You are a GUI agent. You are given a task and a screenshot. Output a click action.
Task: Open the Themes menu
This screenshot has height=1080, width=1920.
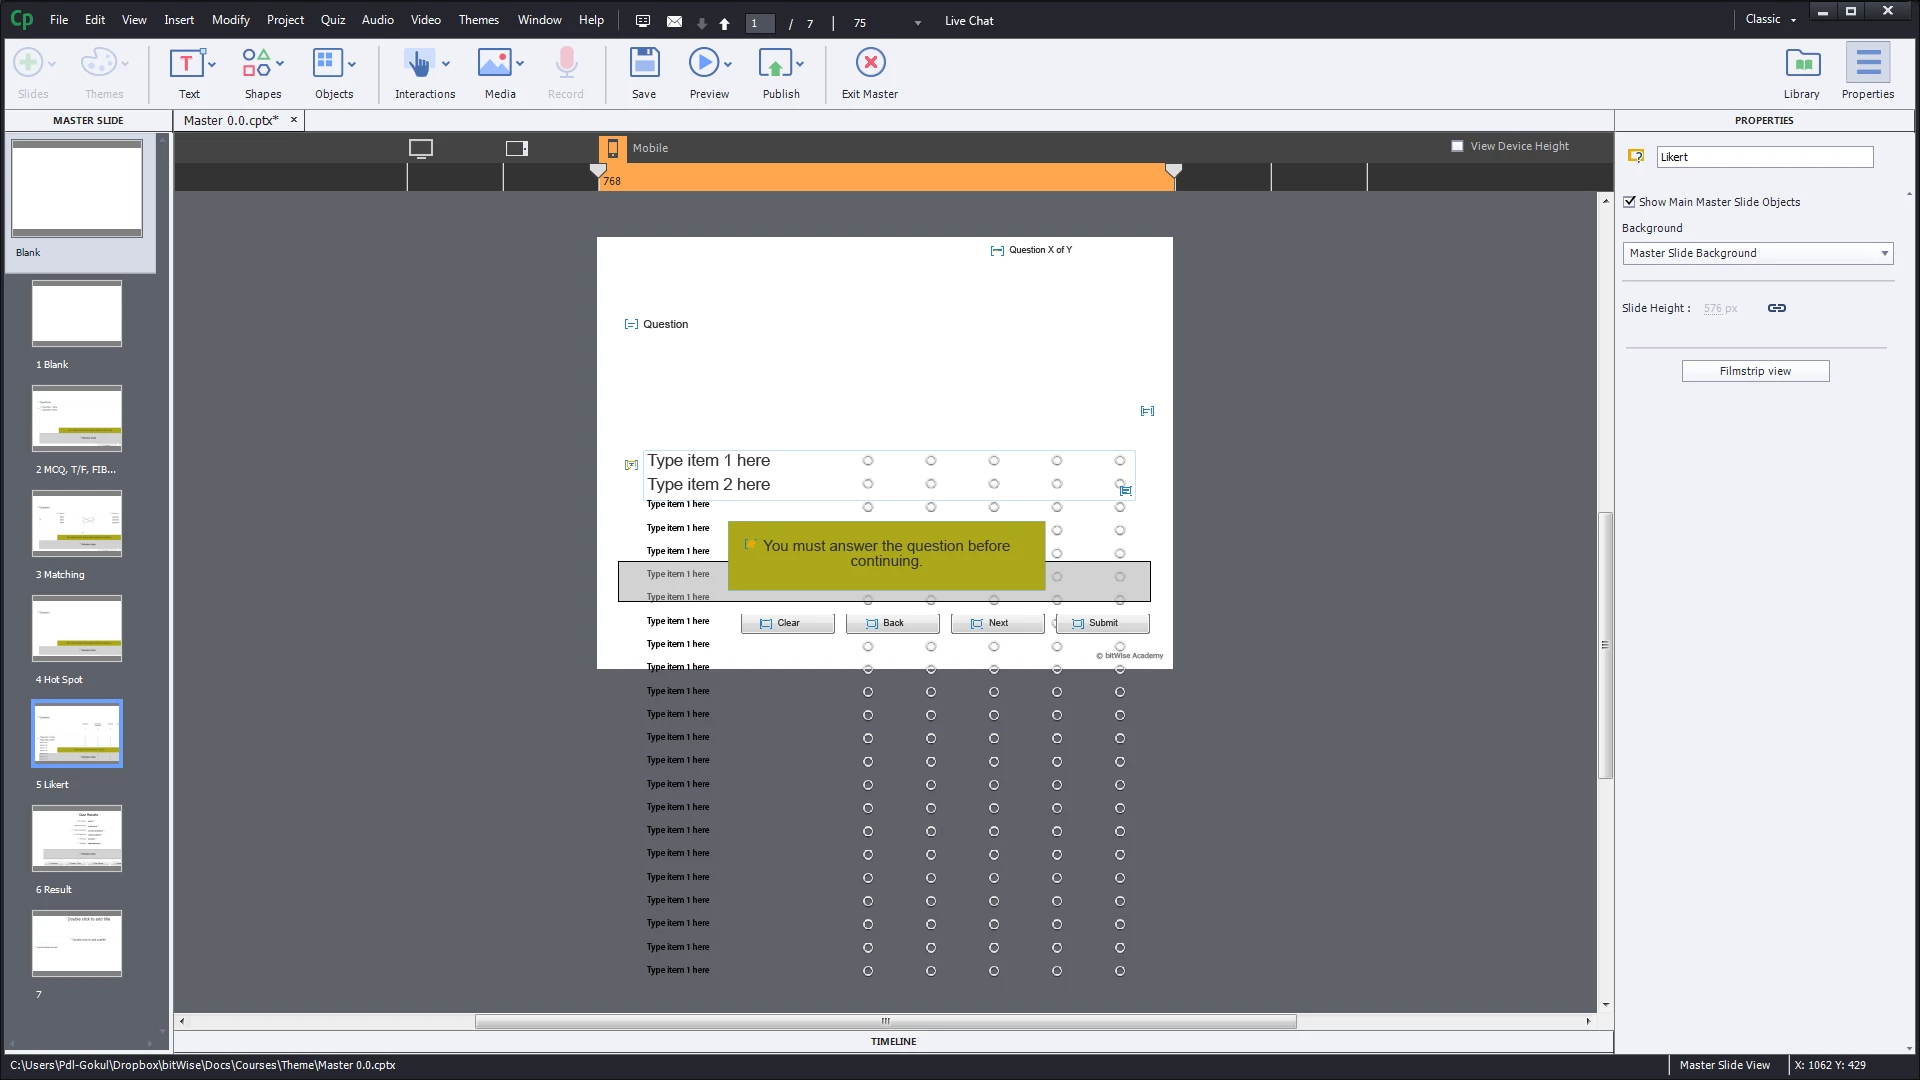[478, 20]
